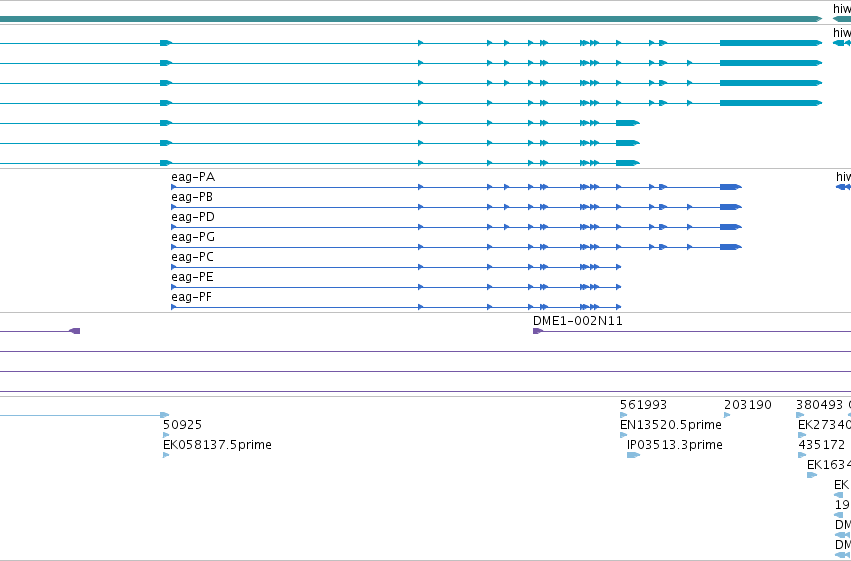Click the small purple block at far left
This screenshot has width=851, height=561.
tap(75, 331)
